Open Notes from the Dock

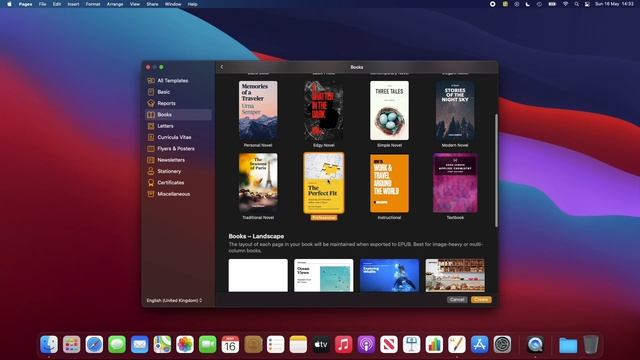[298, 344]
